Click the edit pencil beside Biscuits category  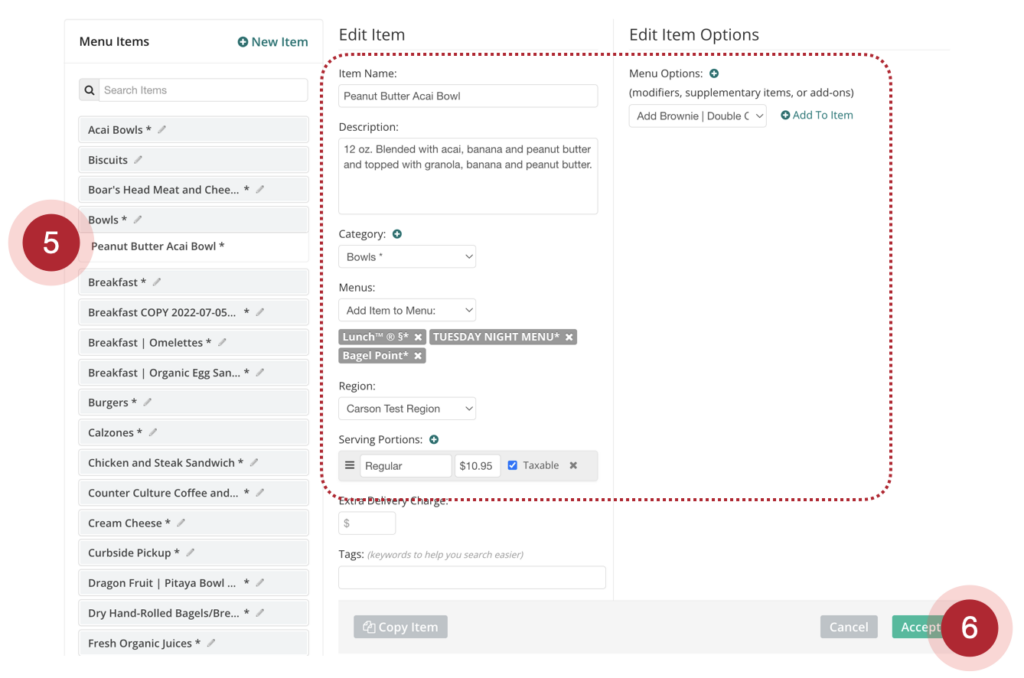(x=138, y=160)
